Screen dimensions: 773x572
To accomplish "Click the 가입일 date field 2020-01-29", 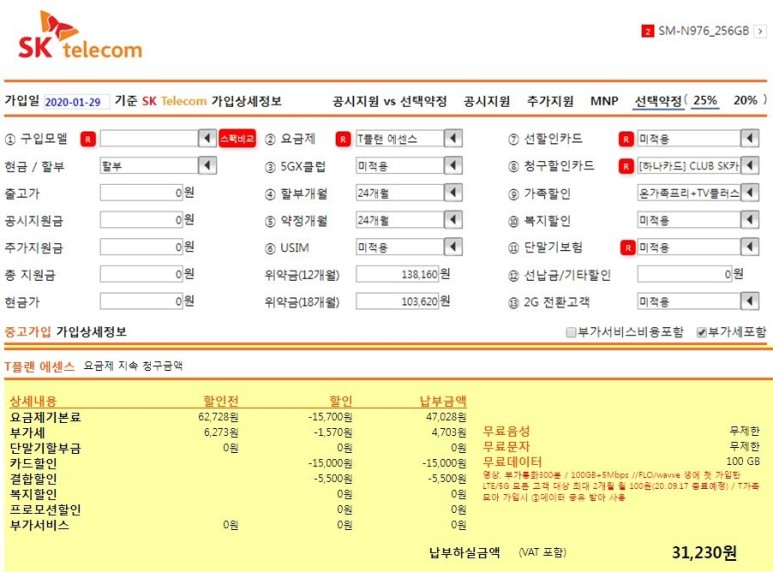I will click(76, 102).
